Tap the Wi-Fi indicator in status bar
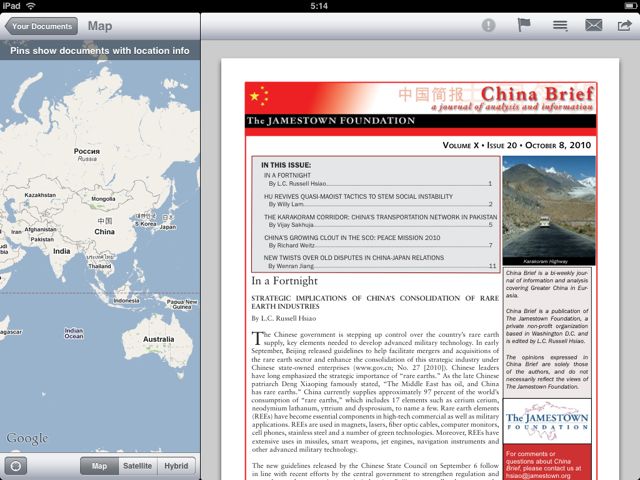The image size is (640, 480). pos(31,6)
